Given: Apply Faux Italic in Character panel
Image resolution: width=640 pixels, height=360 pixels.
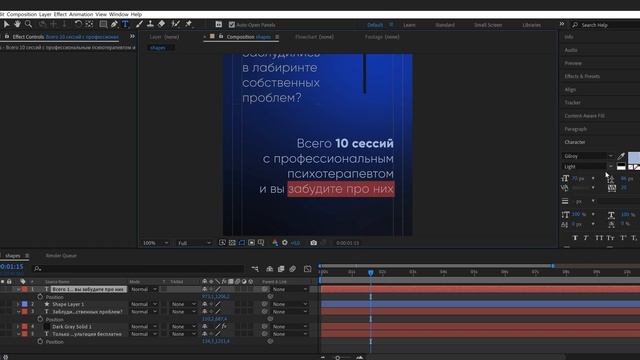Looking at the screenshot, I should coord(586,238).
